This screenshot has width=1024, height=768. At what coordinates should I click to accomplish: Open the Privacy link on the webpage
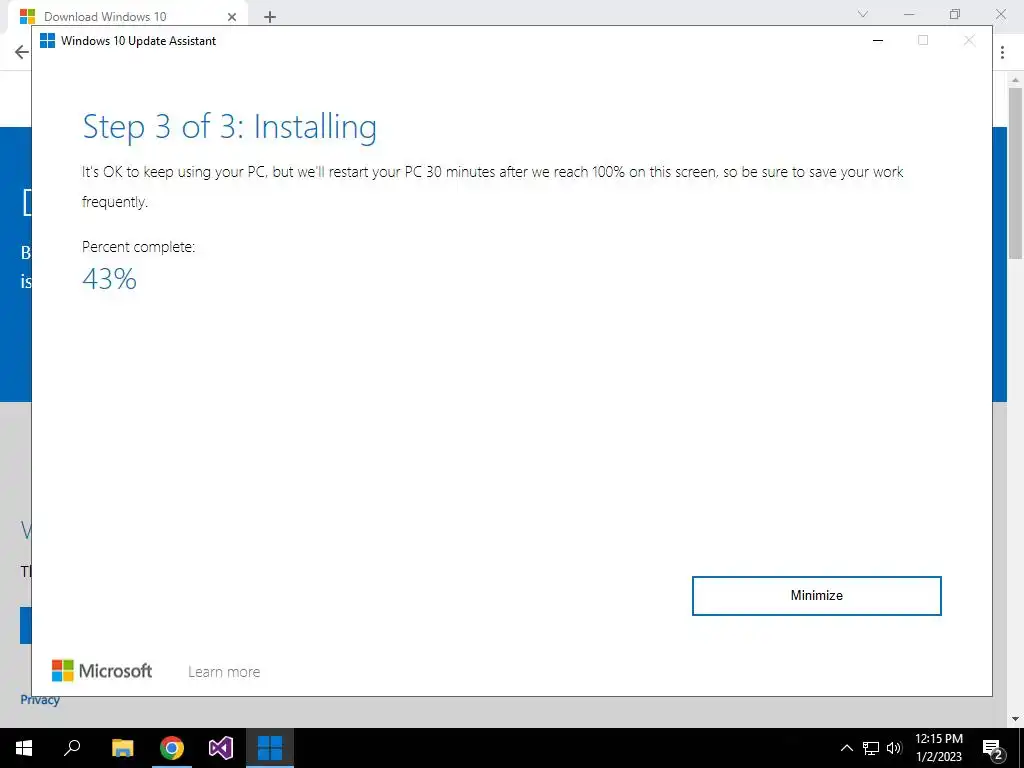pos(40,699)
